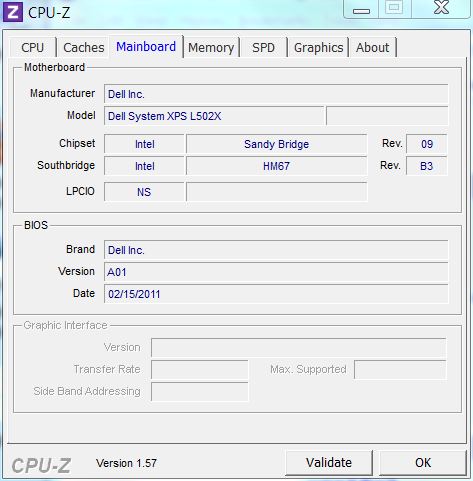The width and height of the screenshot is (473, 481).
Task: Click the LPCIO label
Action: (80, 191)
